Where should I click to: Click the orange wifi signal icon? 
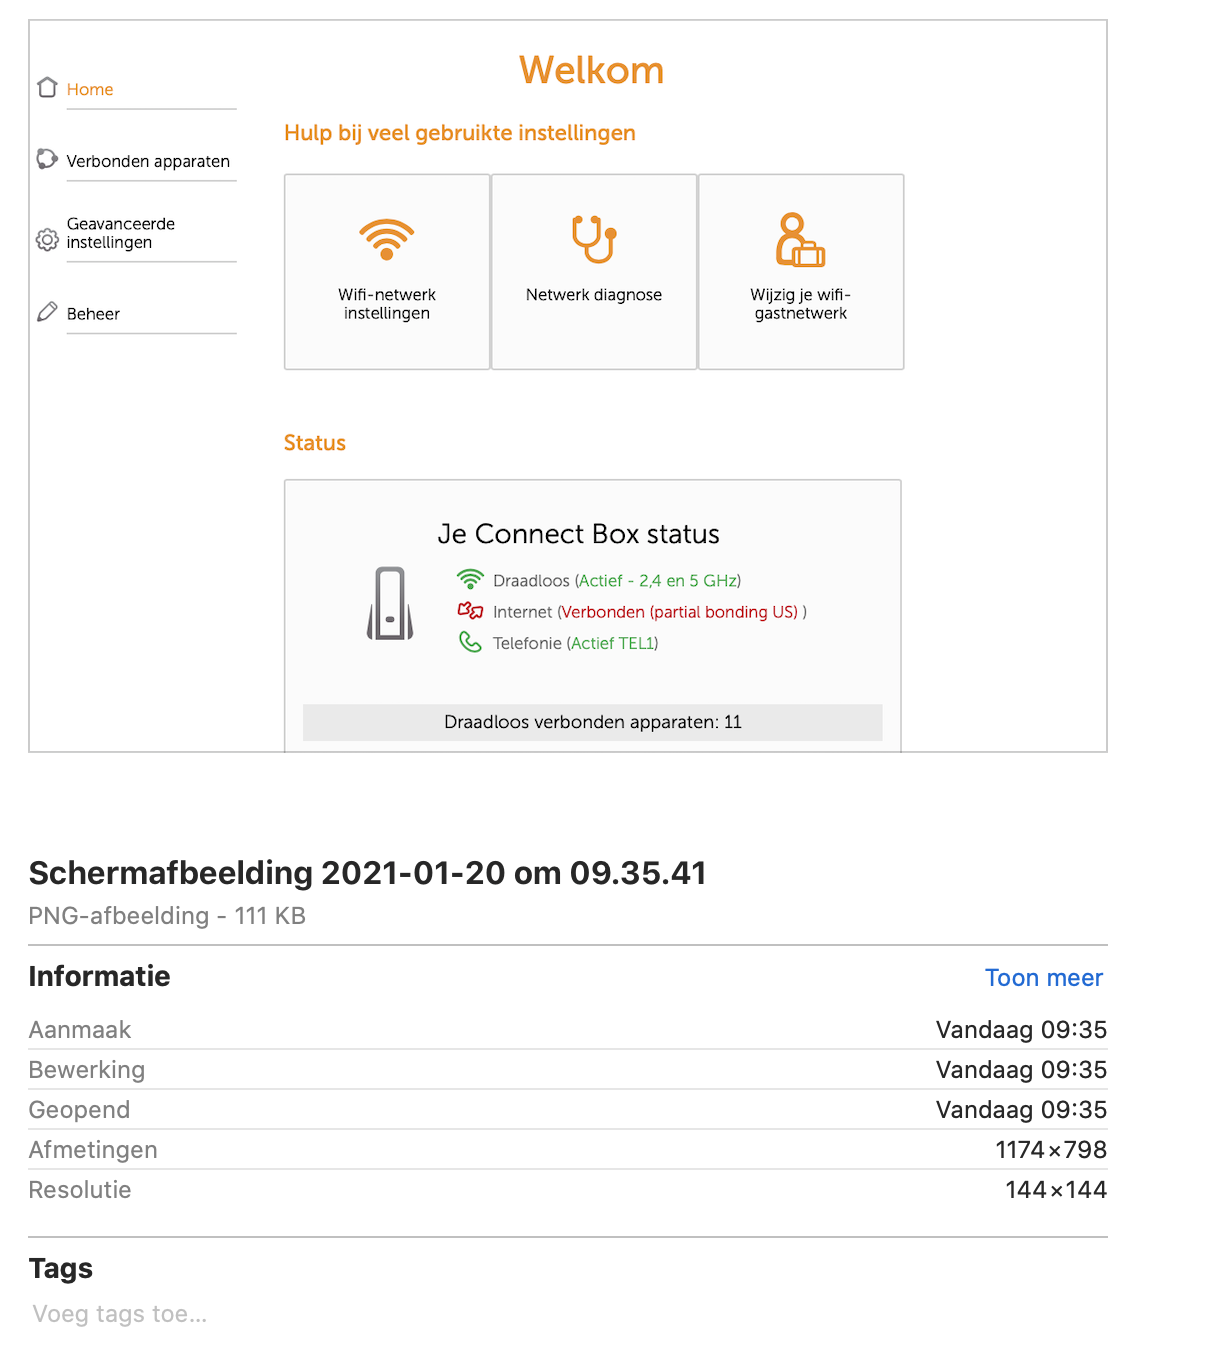(387, 240)
